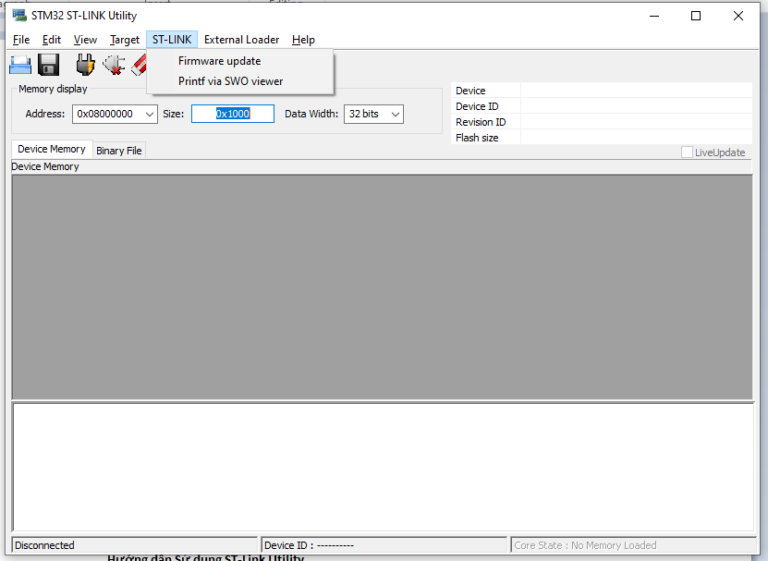This screenshot has height=561, width=768.
Task: Enable the LiveUpdate checkbox
Action: pos(687,152)
